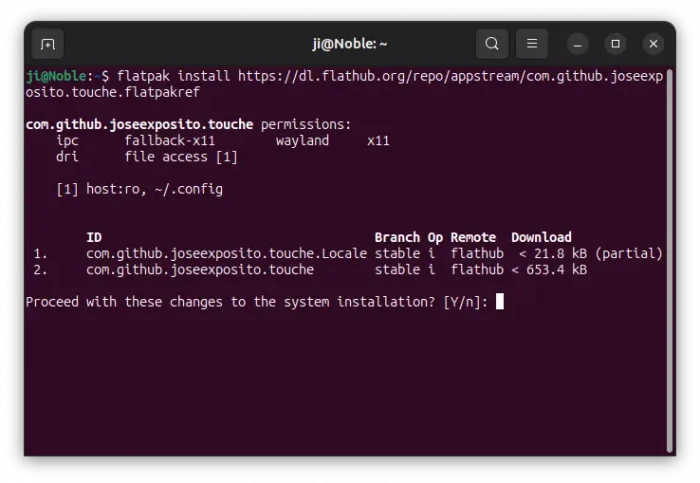Close the terminal window

[653, 44]
